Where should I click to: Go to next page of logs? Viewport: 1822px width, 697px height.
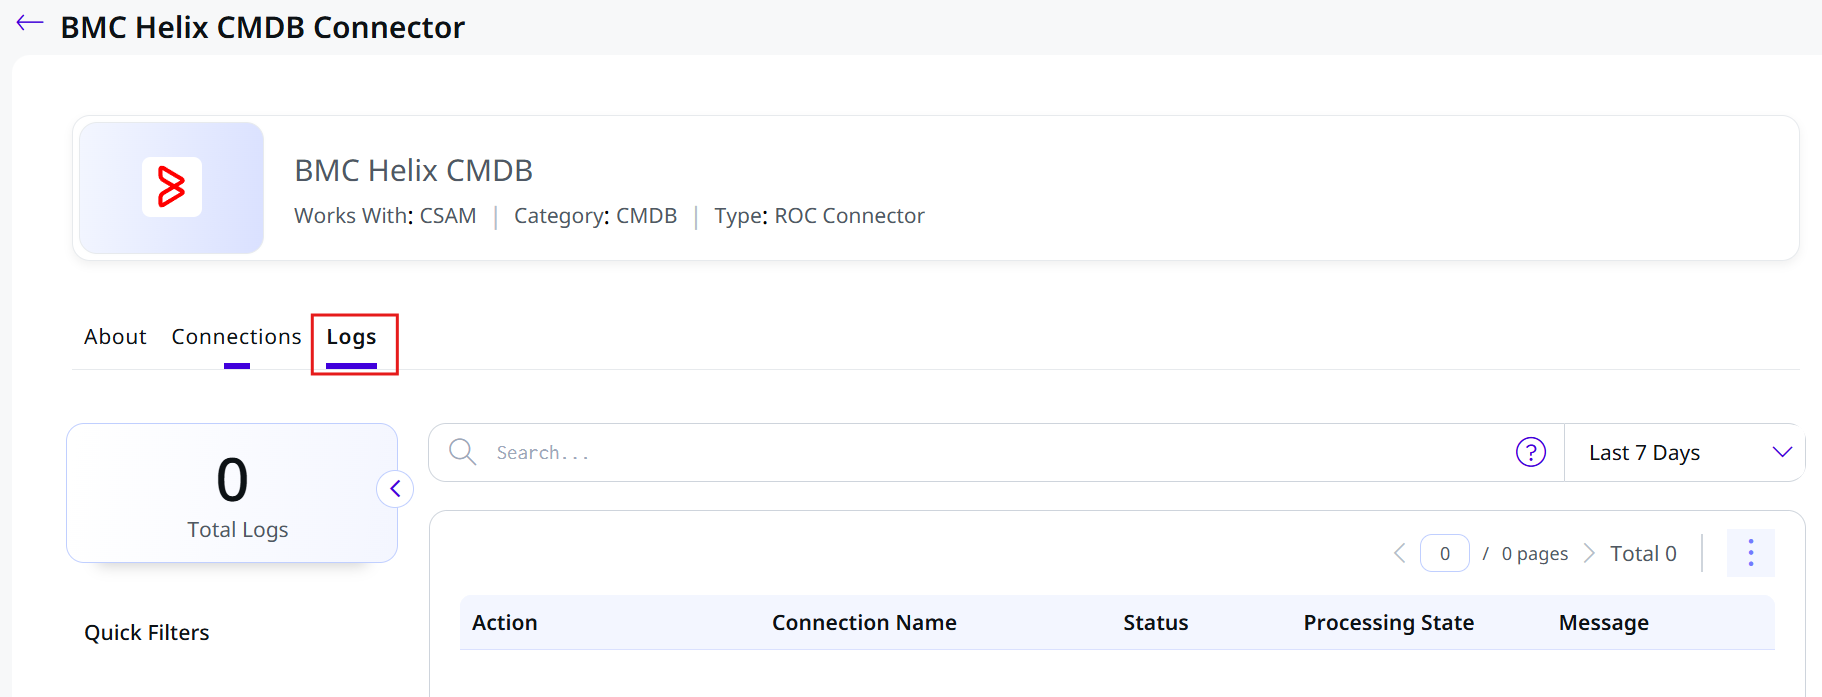[x=1589, y=553]
